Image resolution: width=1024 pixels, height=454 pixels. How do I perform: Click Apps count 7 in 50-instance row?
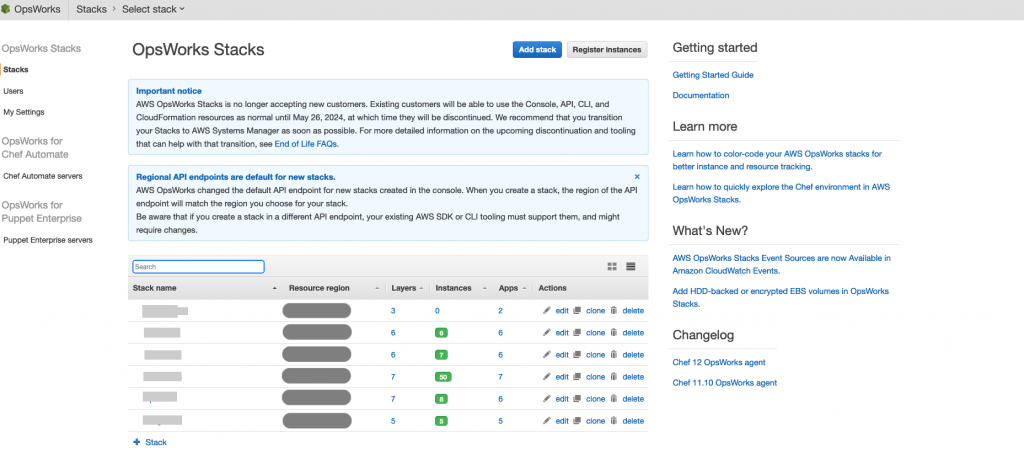(500, 377)
